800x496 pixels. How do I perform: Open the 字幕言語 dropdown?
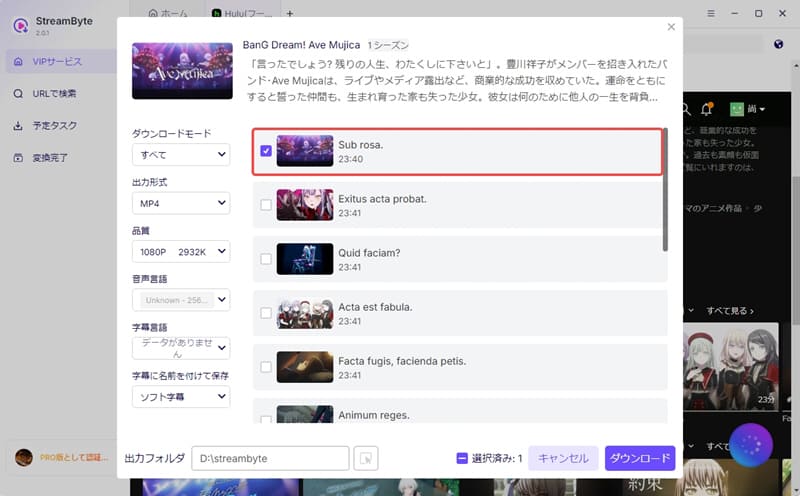(x=181, y=348)
